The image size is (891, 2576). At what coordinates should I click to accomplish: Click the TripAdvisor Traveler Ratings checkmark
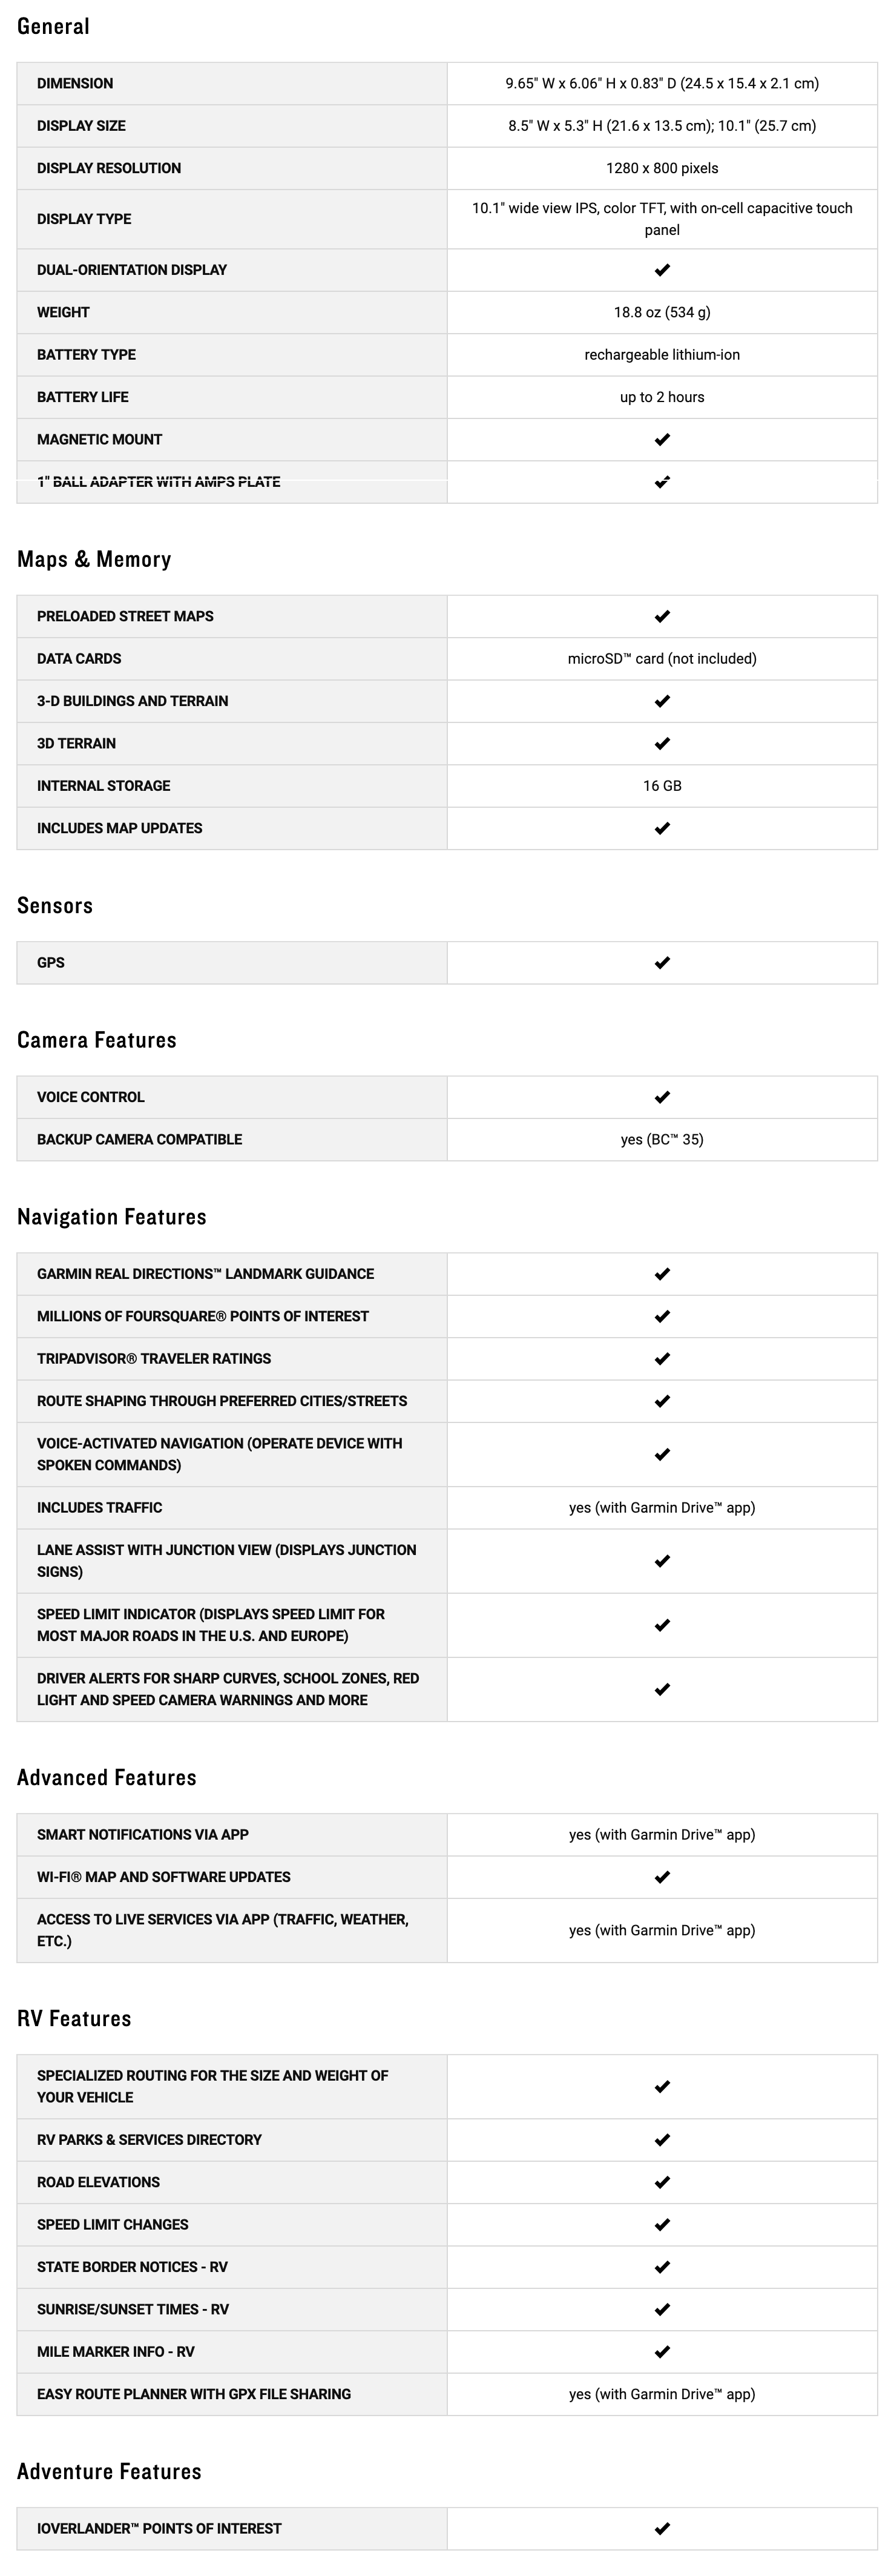662,1359
